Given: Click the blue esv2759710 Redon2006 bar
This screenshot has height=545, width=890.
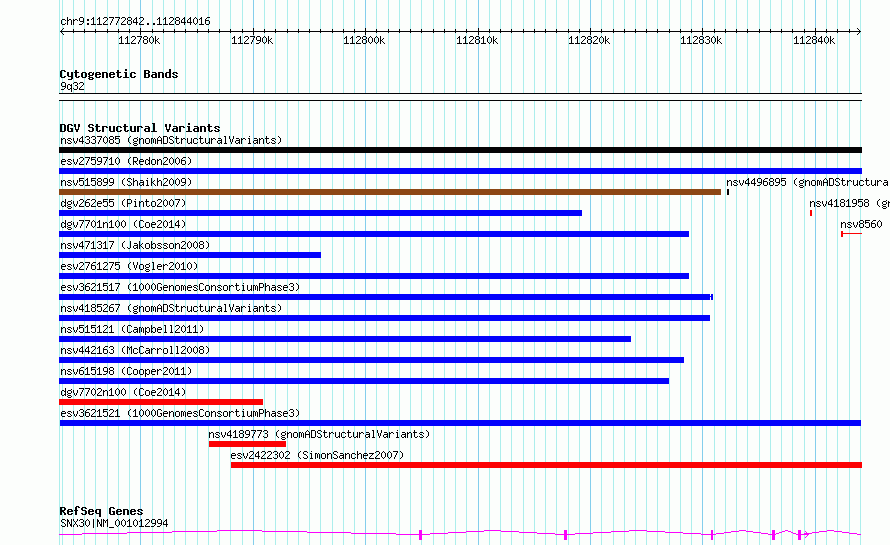Looking at the screenshot, I should point(460,171).
